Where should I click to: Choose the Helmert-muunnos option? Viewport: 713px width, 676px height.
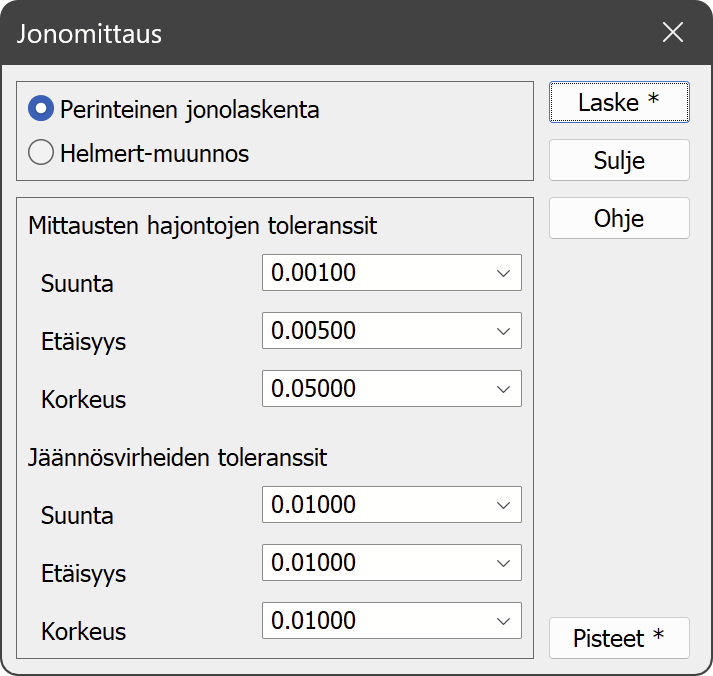pyautogui.click(x=42, y=153)
